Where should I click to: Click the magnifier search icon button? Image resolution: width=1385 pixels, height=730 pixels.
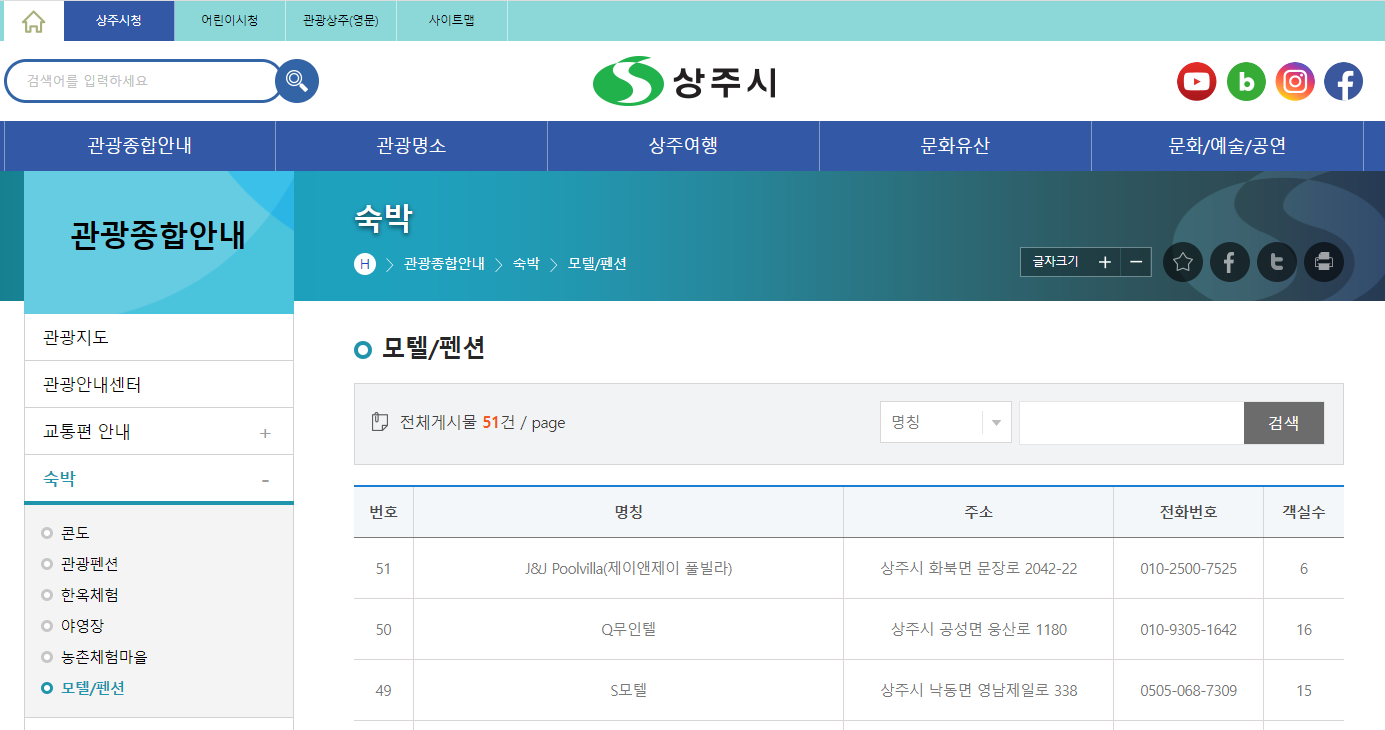[297, 81]
